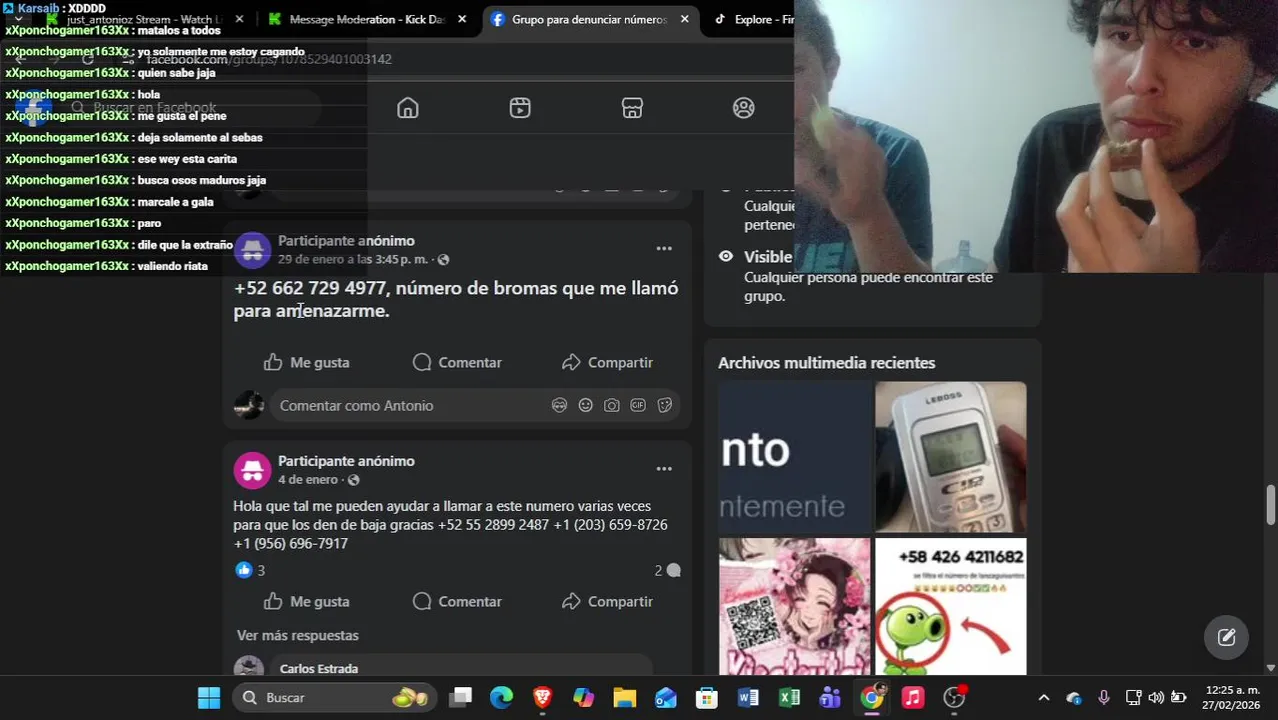The width and height of the screenshot is (1278, 720).
Task: Open the 4 de enero timestamp link
Action: pyautogui.click(x=308, y=479)
